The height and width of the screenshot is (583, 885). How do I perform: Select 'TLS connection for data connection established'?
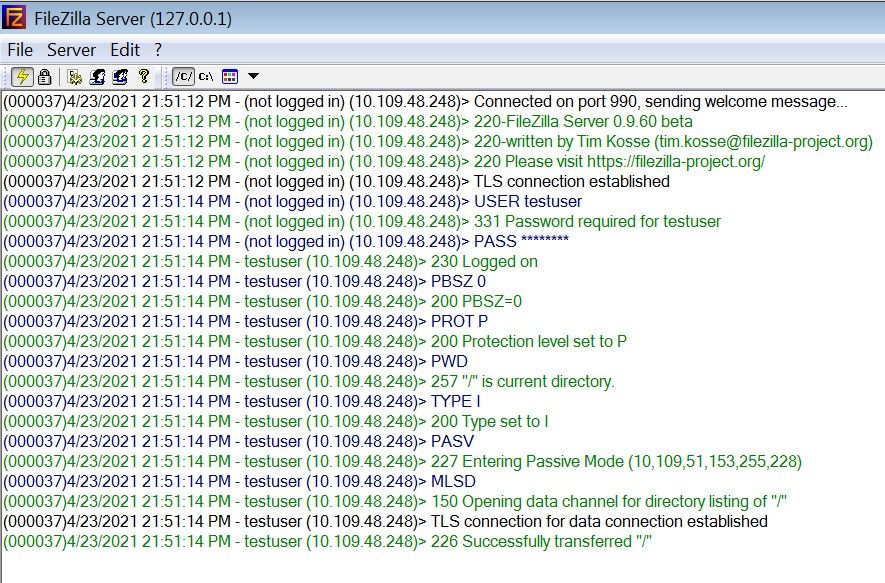pyautogui.click(x=599, y=522)
